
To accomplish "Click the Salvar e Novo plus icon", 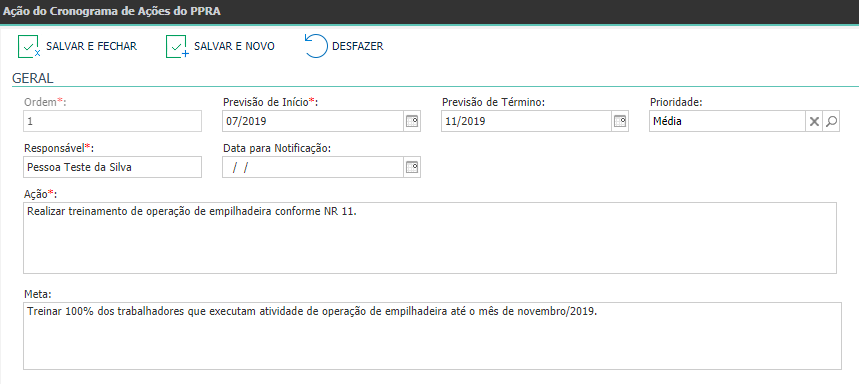I will pyautogui.click(x=177, y=47).
